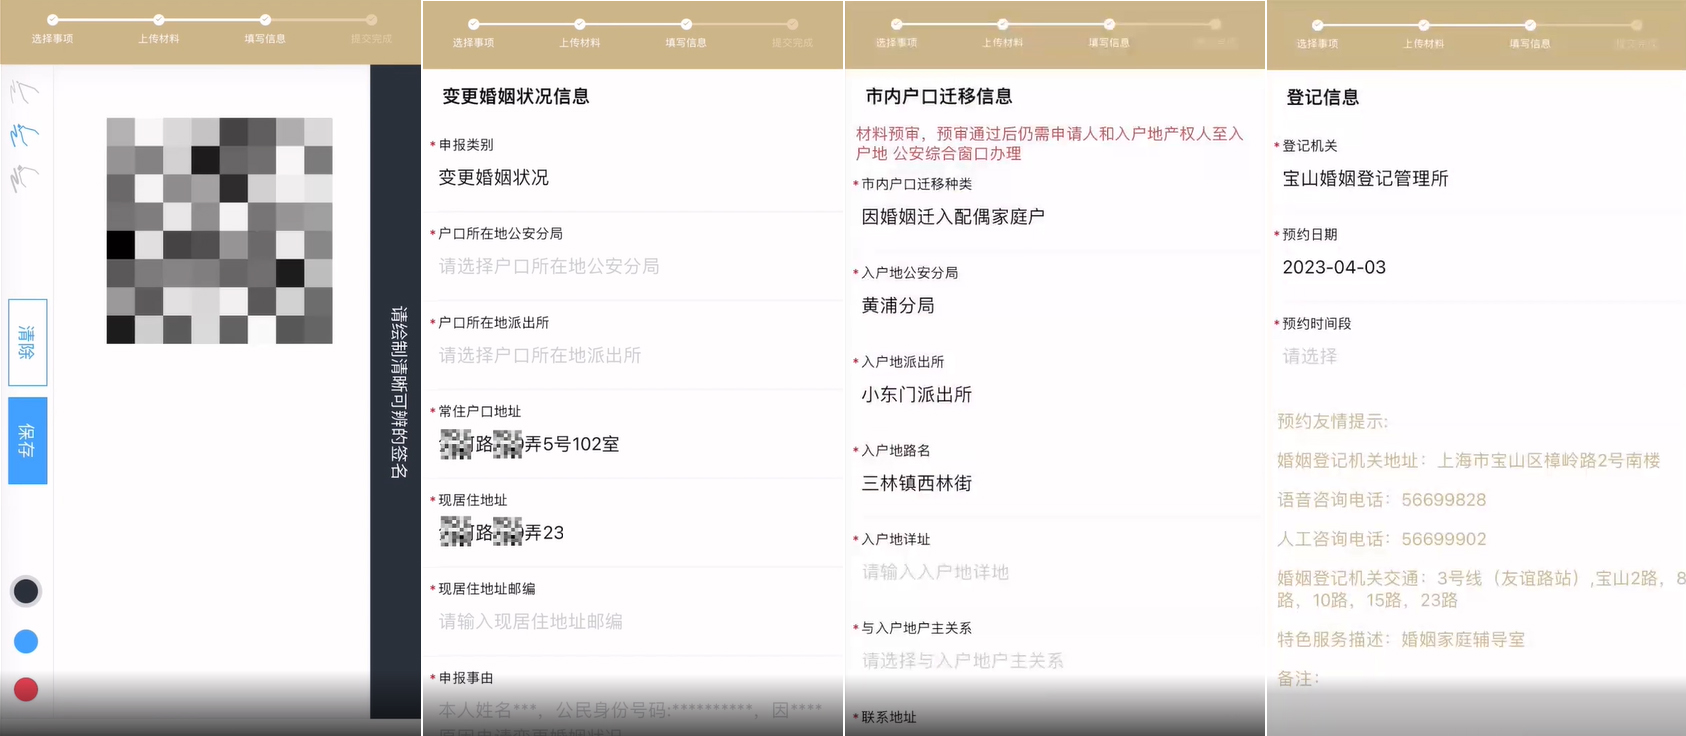This screenshot has width=1686, height=736.
Task: Click the 现居住地址邮编 input field
Action: coord(630,621)
